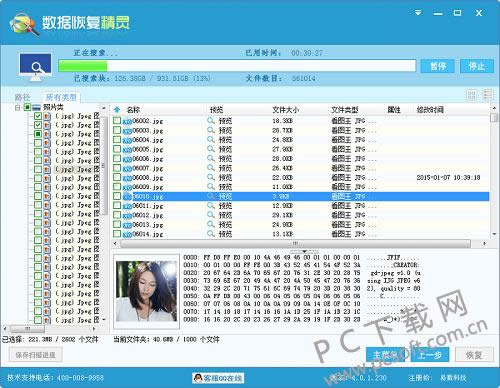
Task: Click the file icon of 06013.jpg
Action: pos(127,225)
